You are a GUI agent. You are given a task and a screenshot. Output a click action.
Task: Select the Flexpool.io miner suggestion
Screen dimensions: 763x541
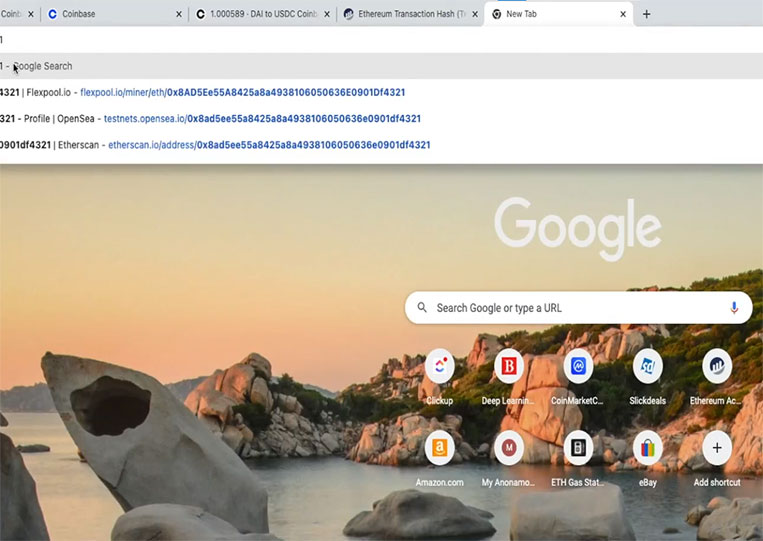(x=382, y=92)
